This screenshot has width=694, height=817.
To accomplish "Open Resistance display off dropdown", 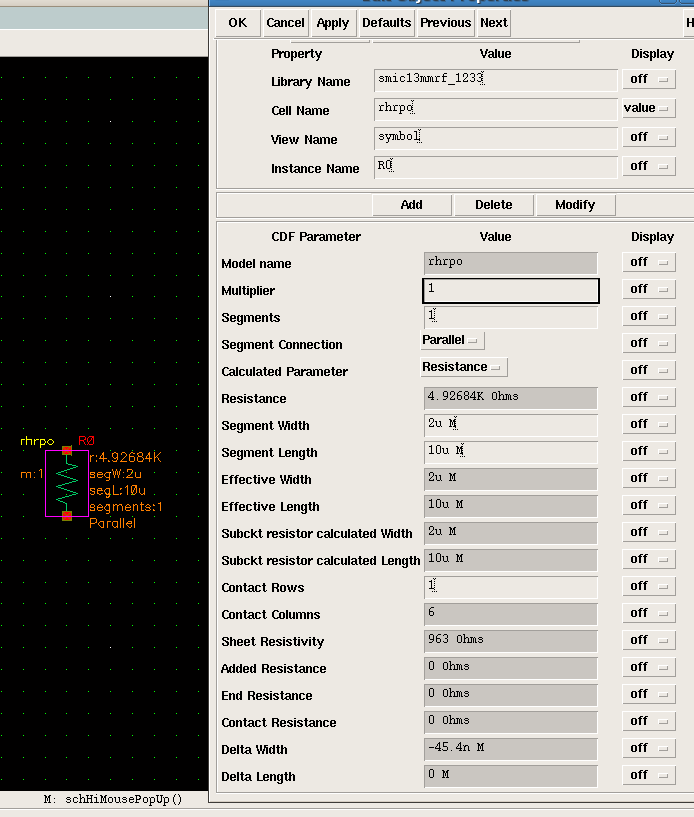I will (649, 398).
